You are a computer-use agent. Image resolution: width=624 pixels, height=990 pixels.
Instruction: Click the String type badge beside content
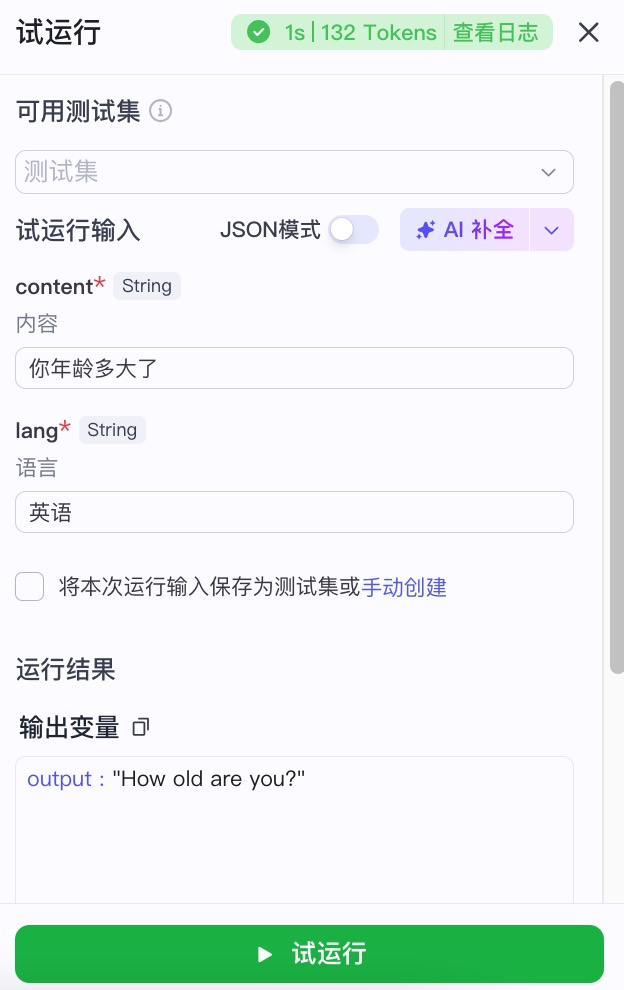(146, 286)
